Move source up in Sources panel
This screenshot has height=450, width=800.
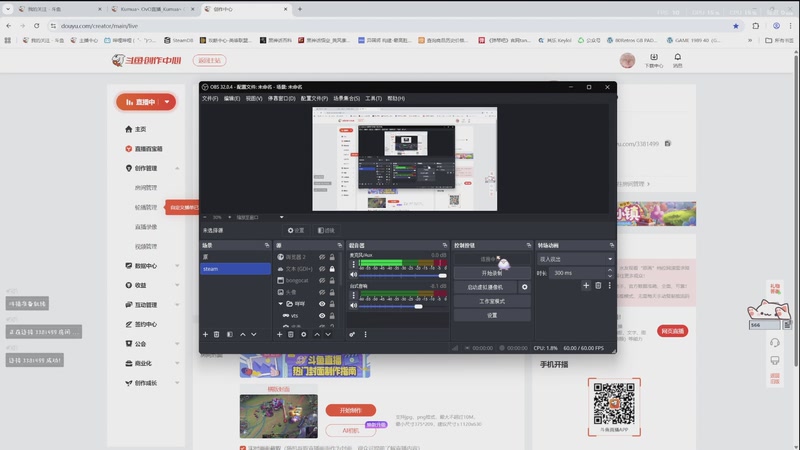pyautogui.click(x=317, y=334)
